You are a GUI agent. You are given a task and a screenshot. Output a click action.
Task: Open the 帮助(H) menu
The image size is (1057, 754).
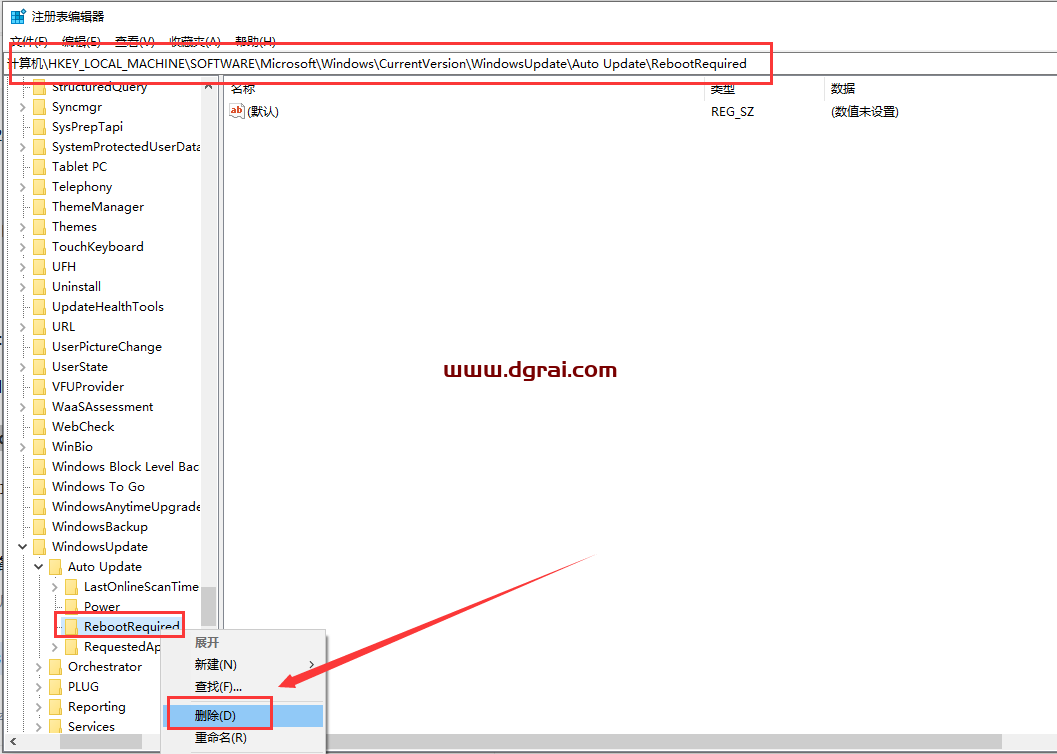pyautogui.click(x=255, y=42)
